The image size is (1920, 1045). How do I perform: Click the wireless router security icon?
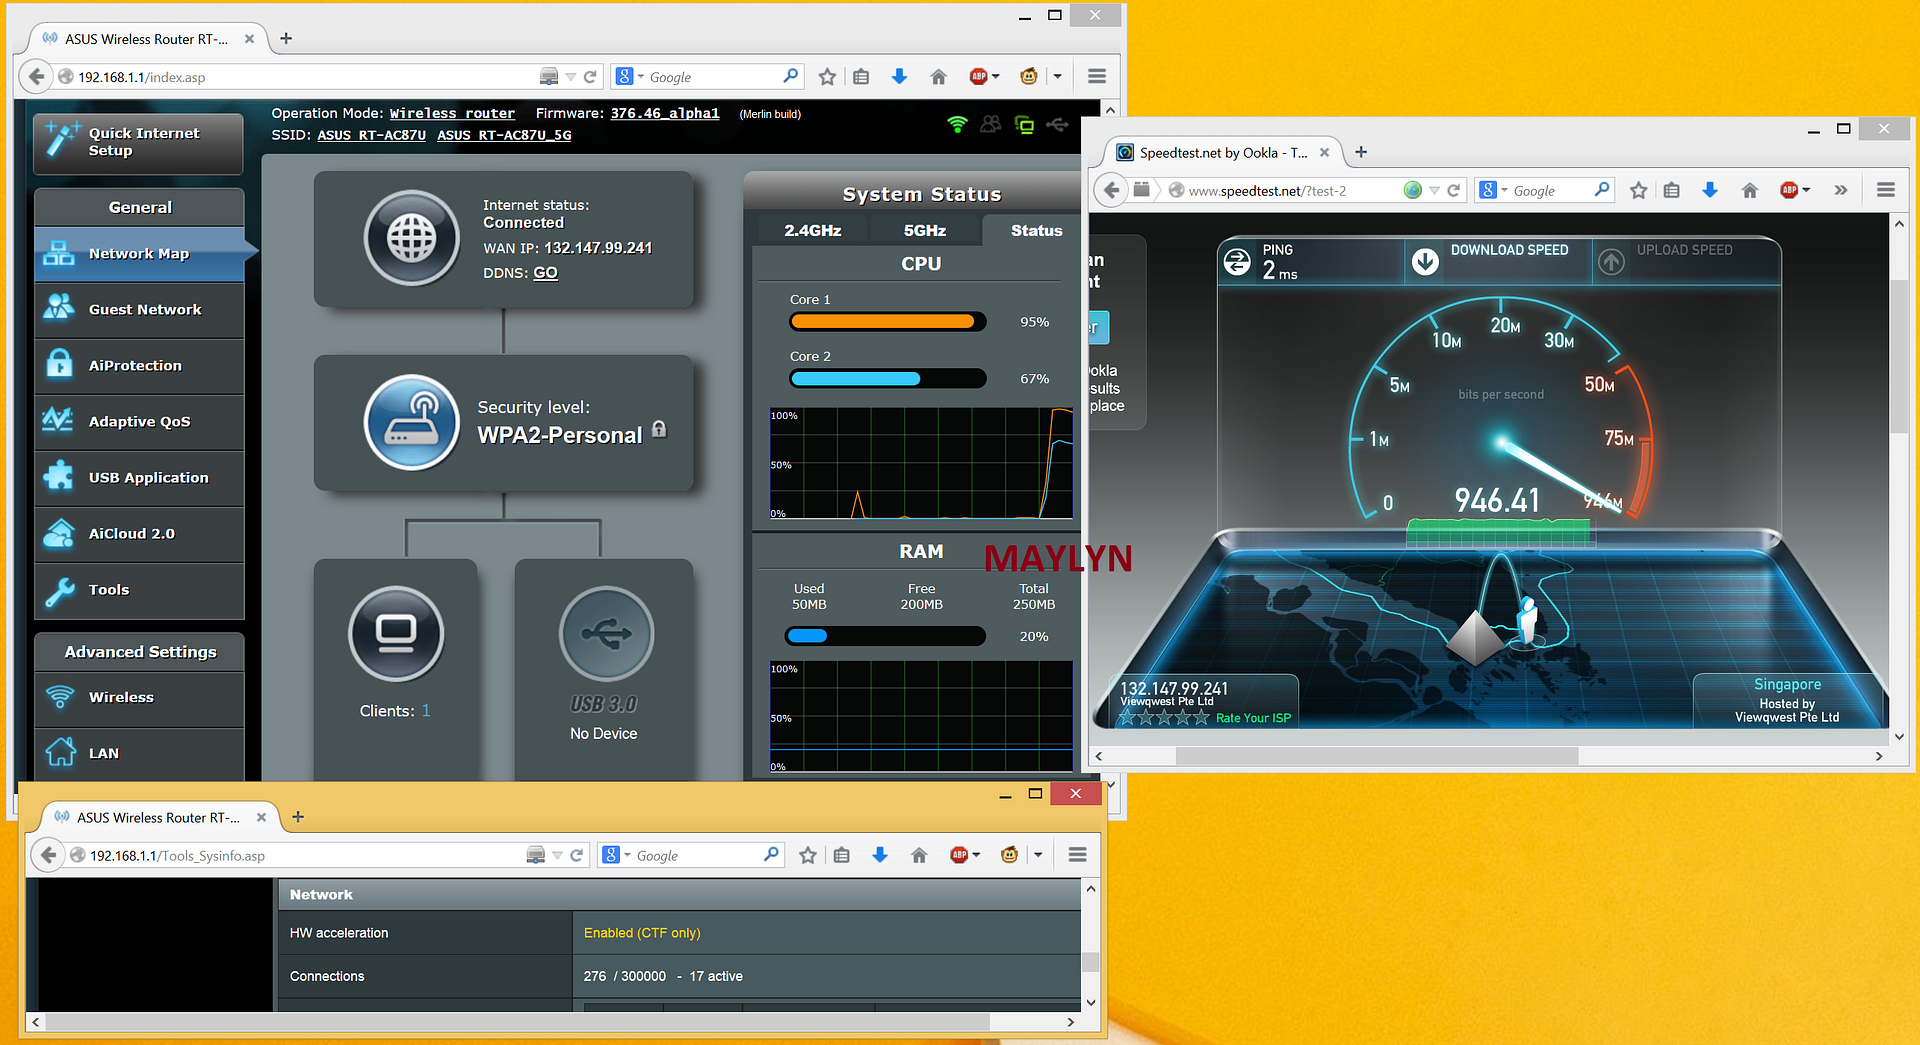[411, 422]
